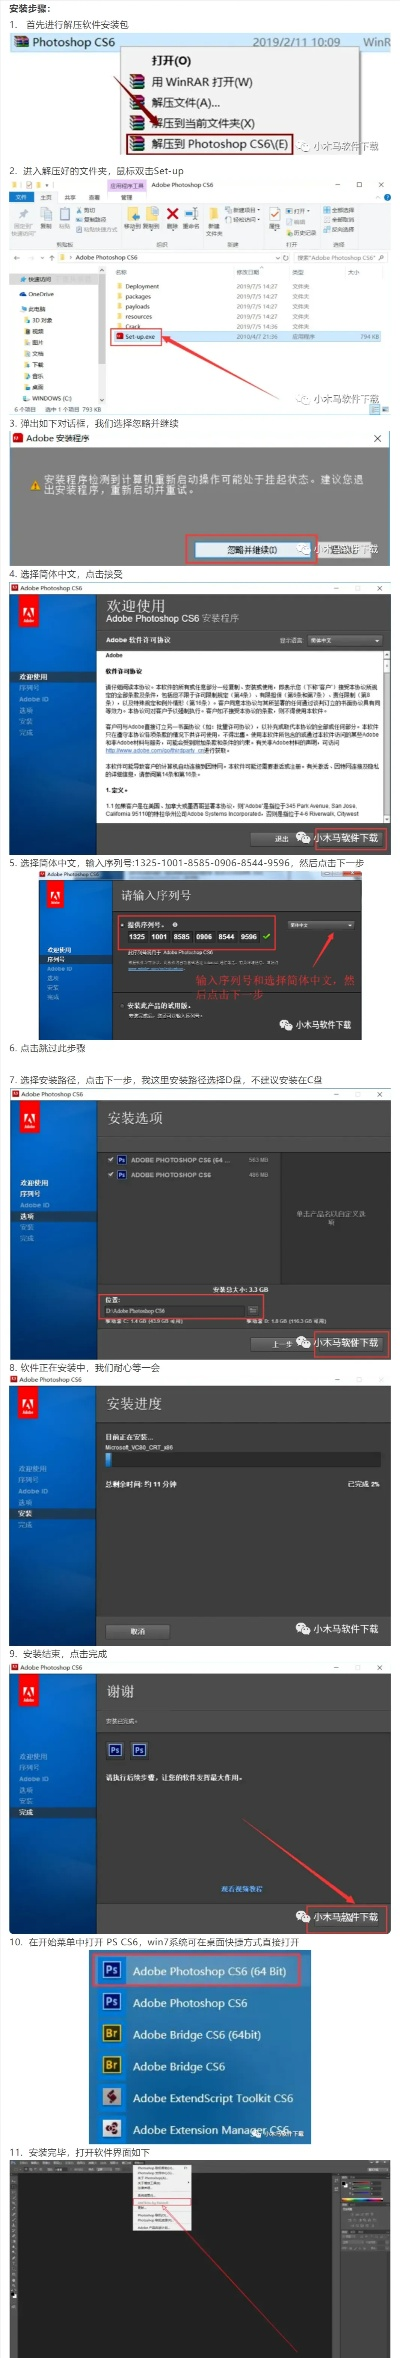Screen dimensions: 400x2358
Task: Switch to the 文件 tab in Explorer
Action: [22, 197]
